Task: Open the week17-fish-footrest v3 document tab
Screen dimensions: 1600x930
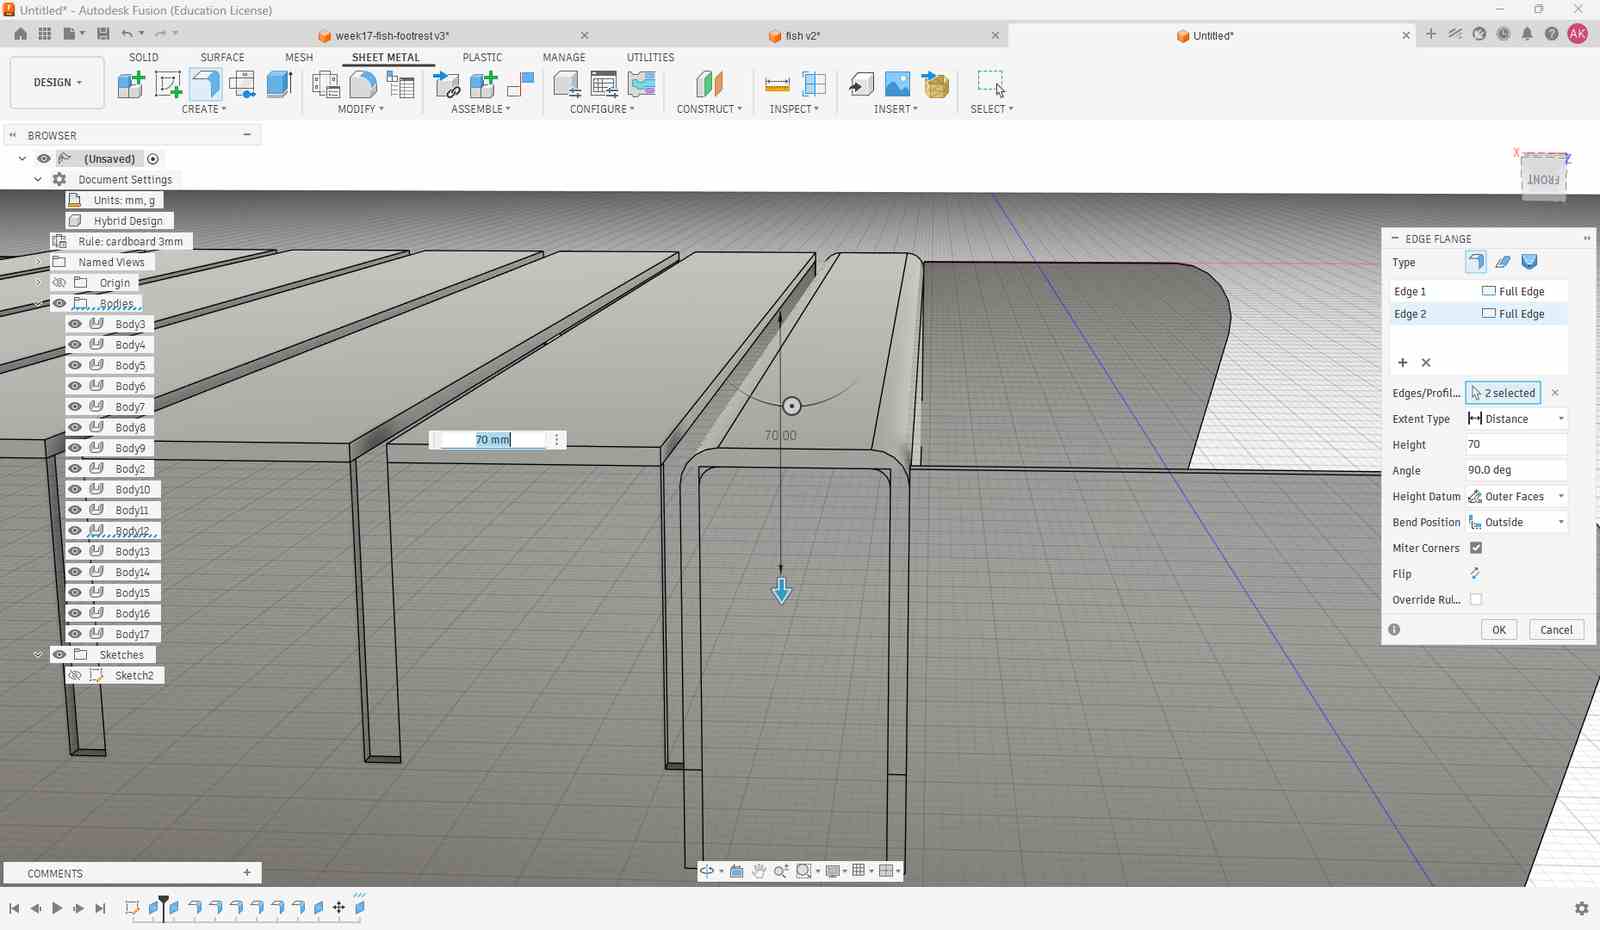Action: click(x=391, y=36)
